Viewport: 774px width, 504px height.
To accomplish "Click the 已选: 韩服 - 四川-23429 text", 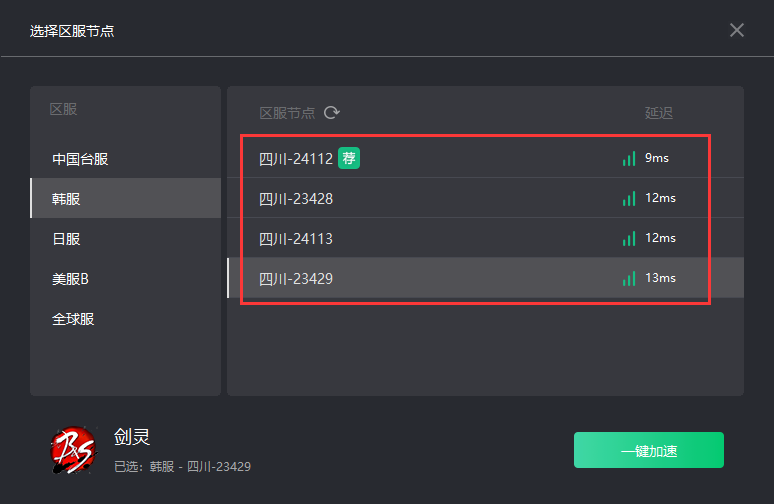I will click(x=182, y=466).
